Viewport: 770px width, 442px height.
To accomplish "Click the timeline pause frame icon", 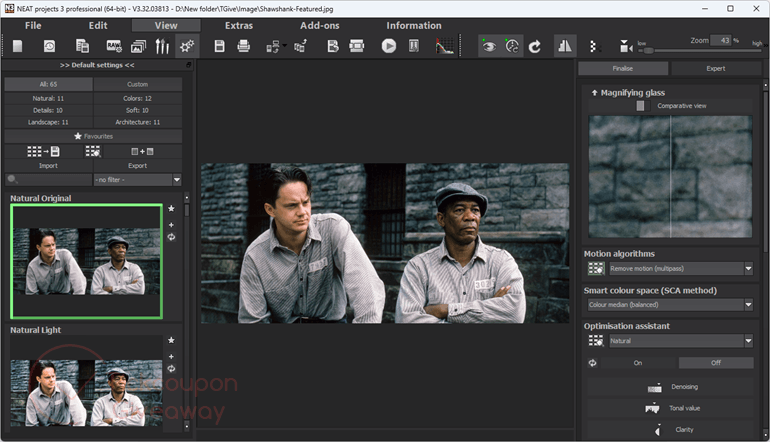I will (414, 46).
